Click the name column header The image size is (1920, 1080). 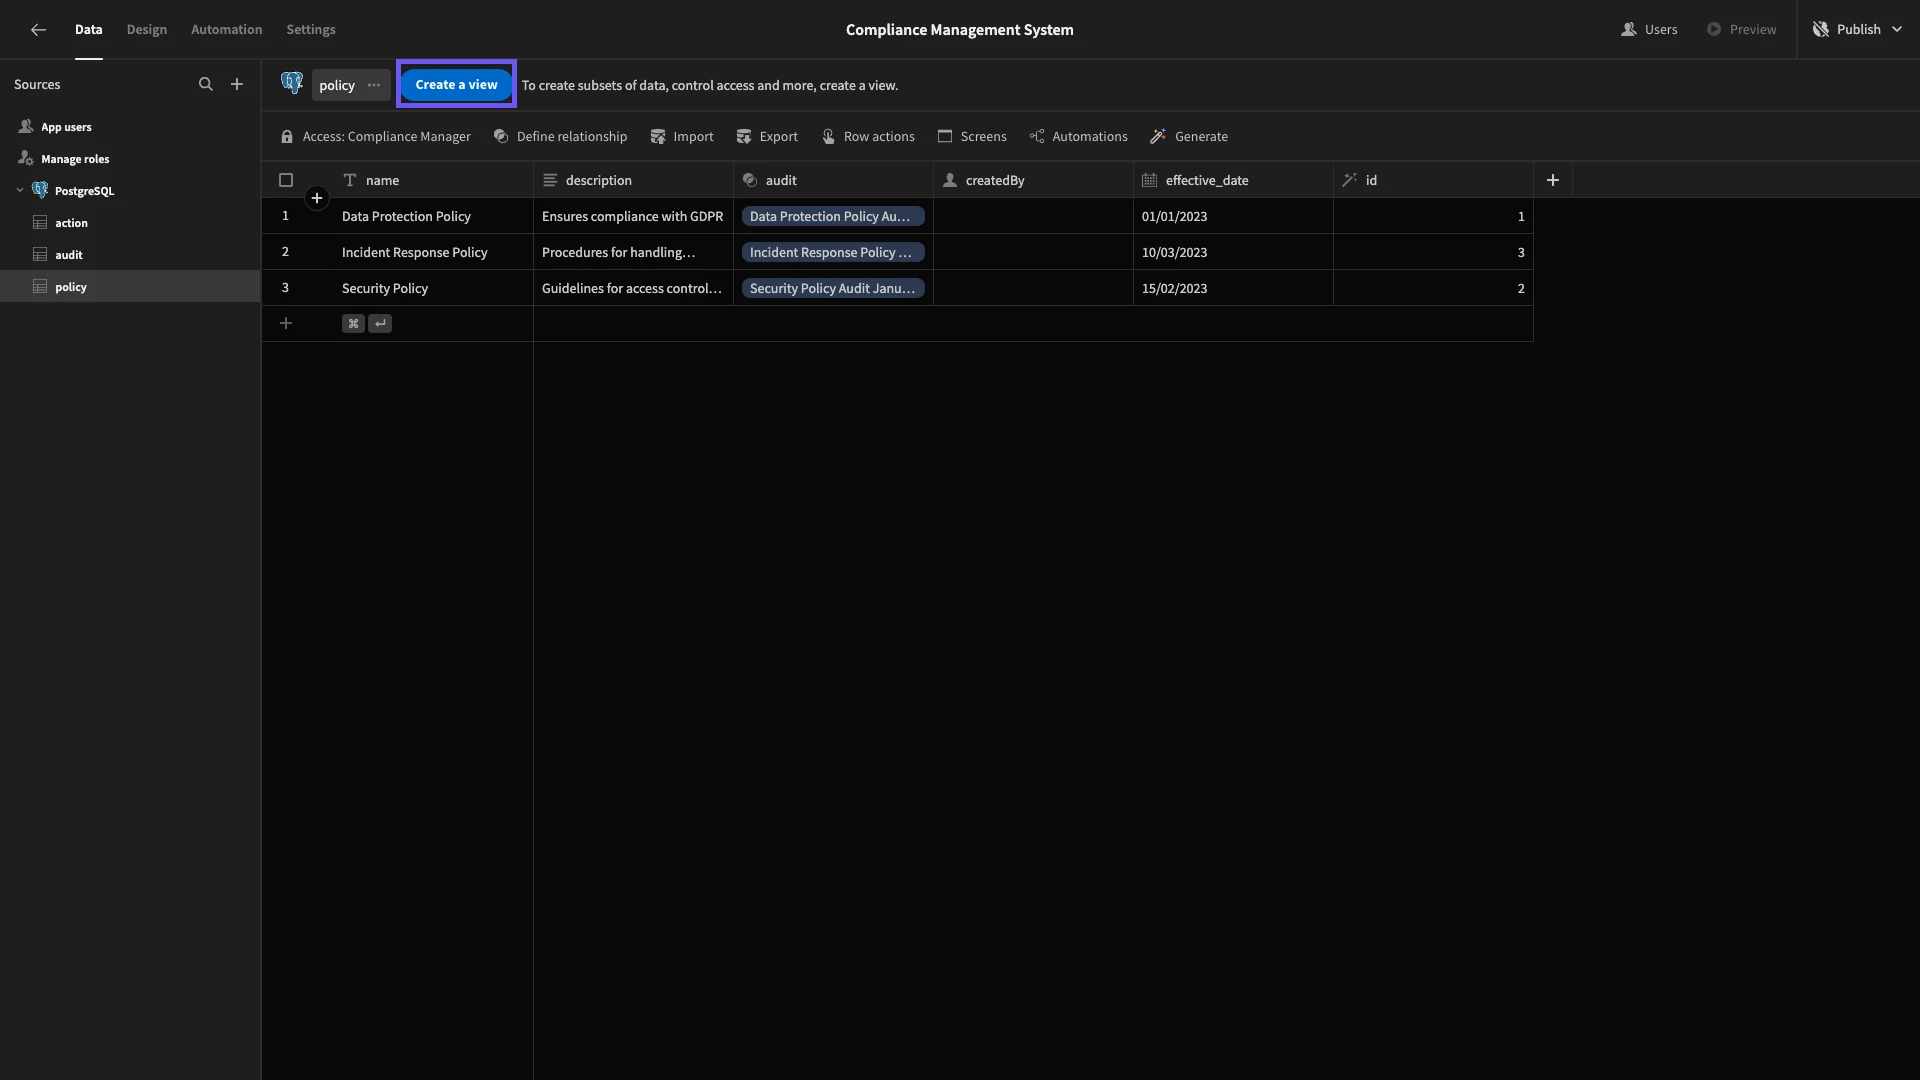[433, 180]
